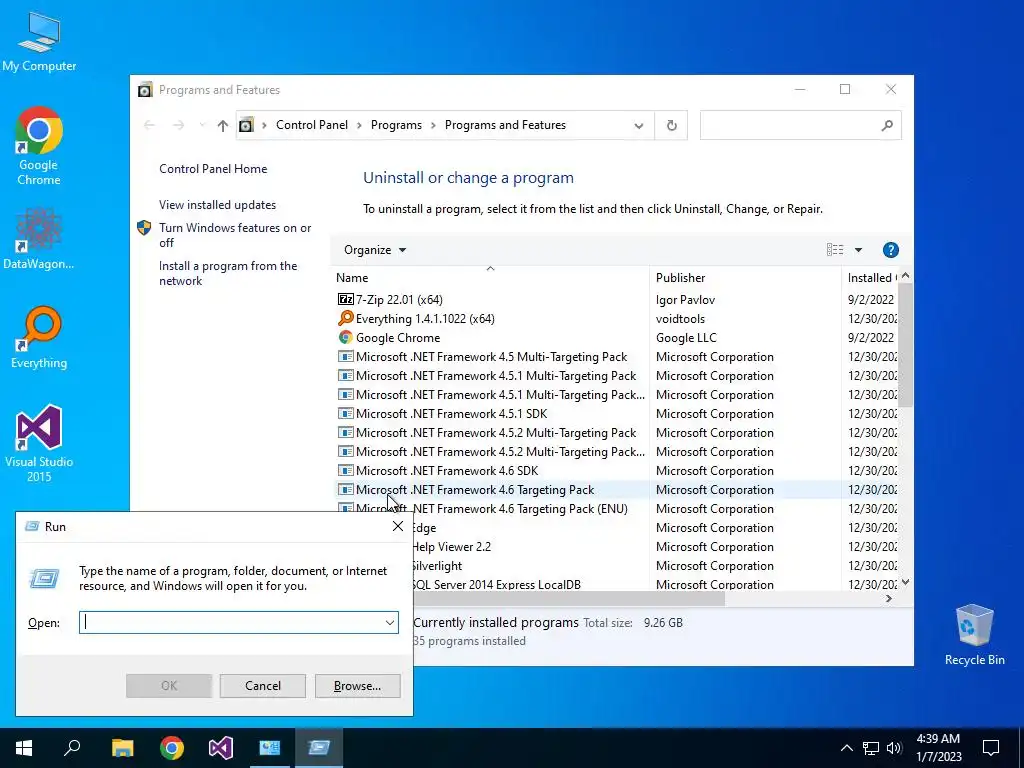Refresh the Programs and Features address bar

(671, 125)
